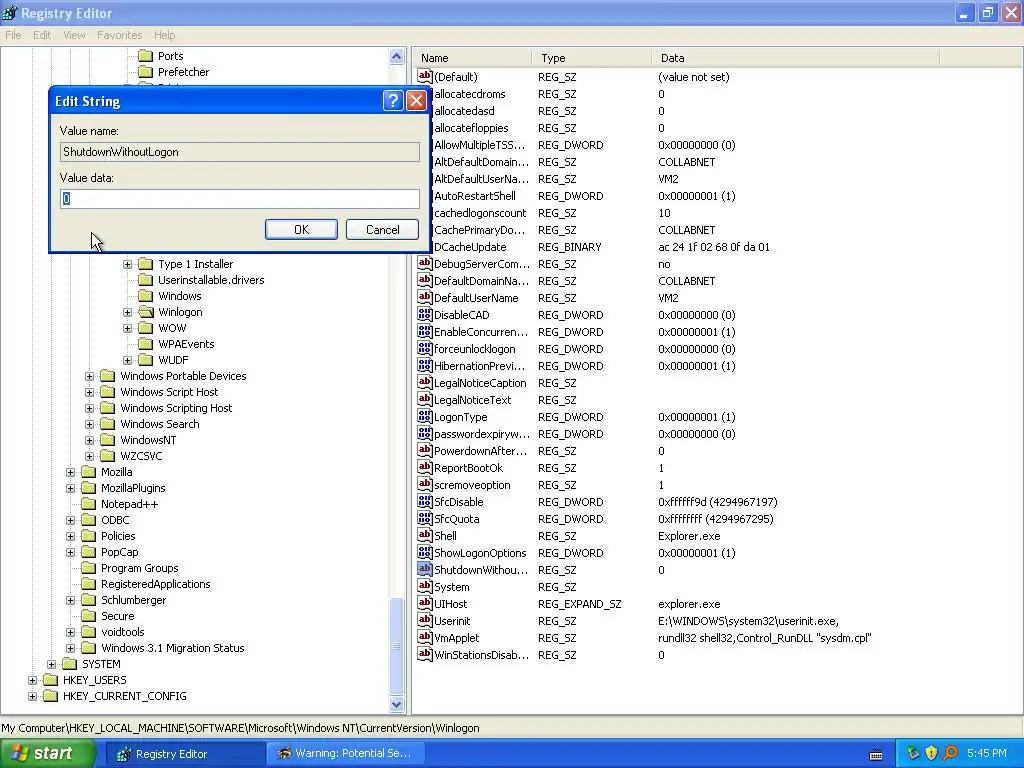
Task: Sort values by the Type column header
Action: click(592, 58)
